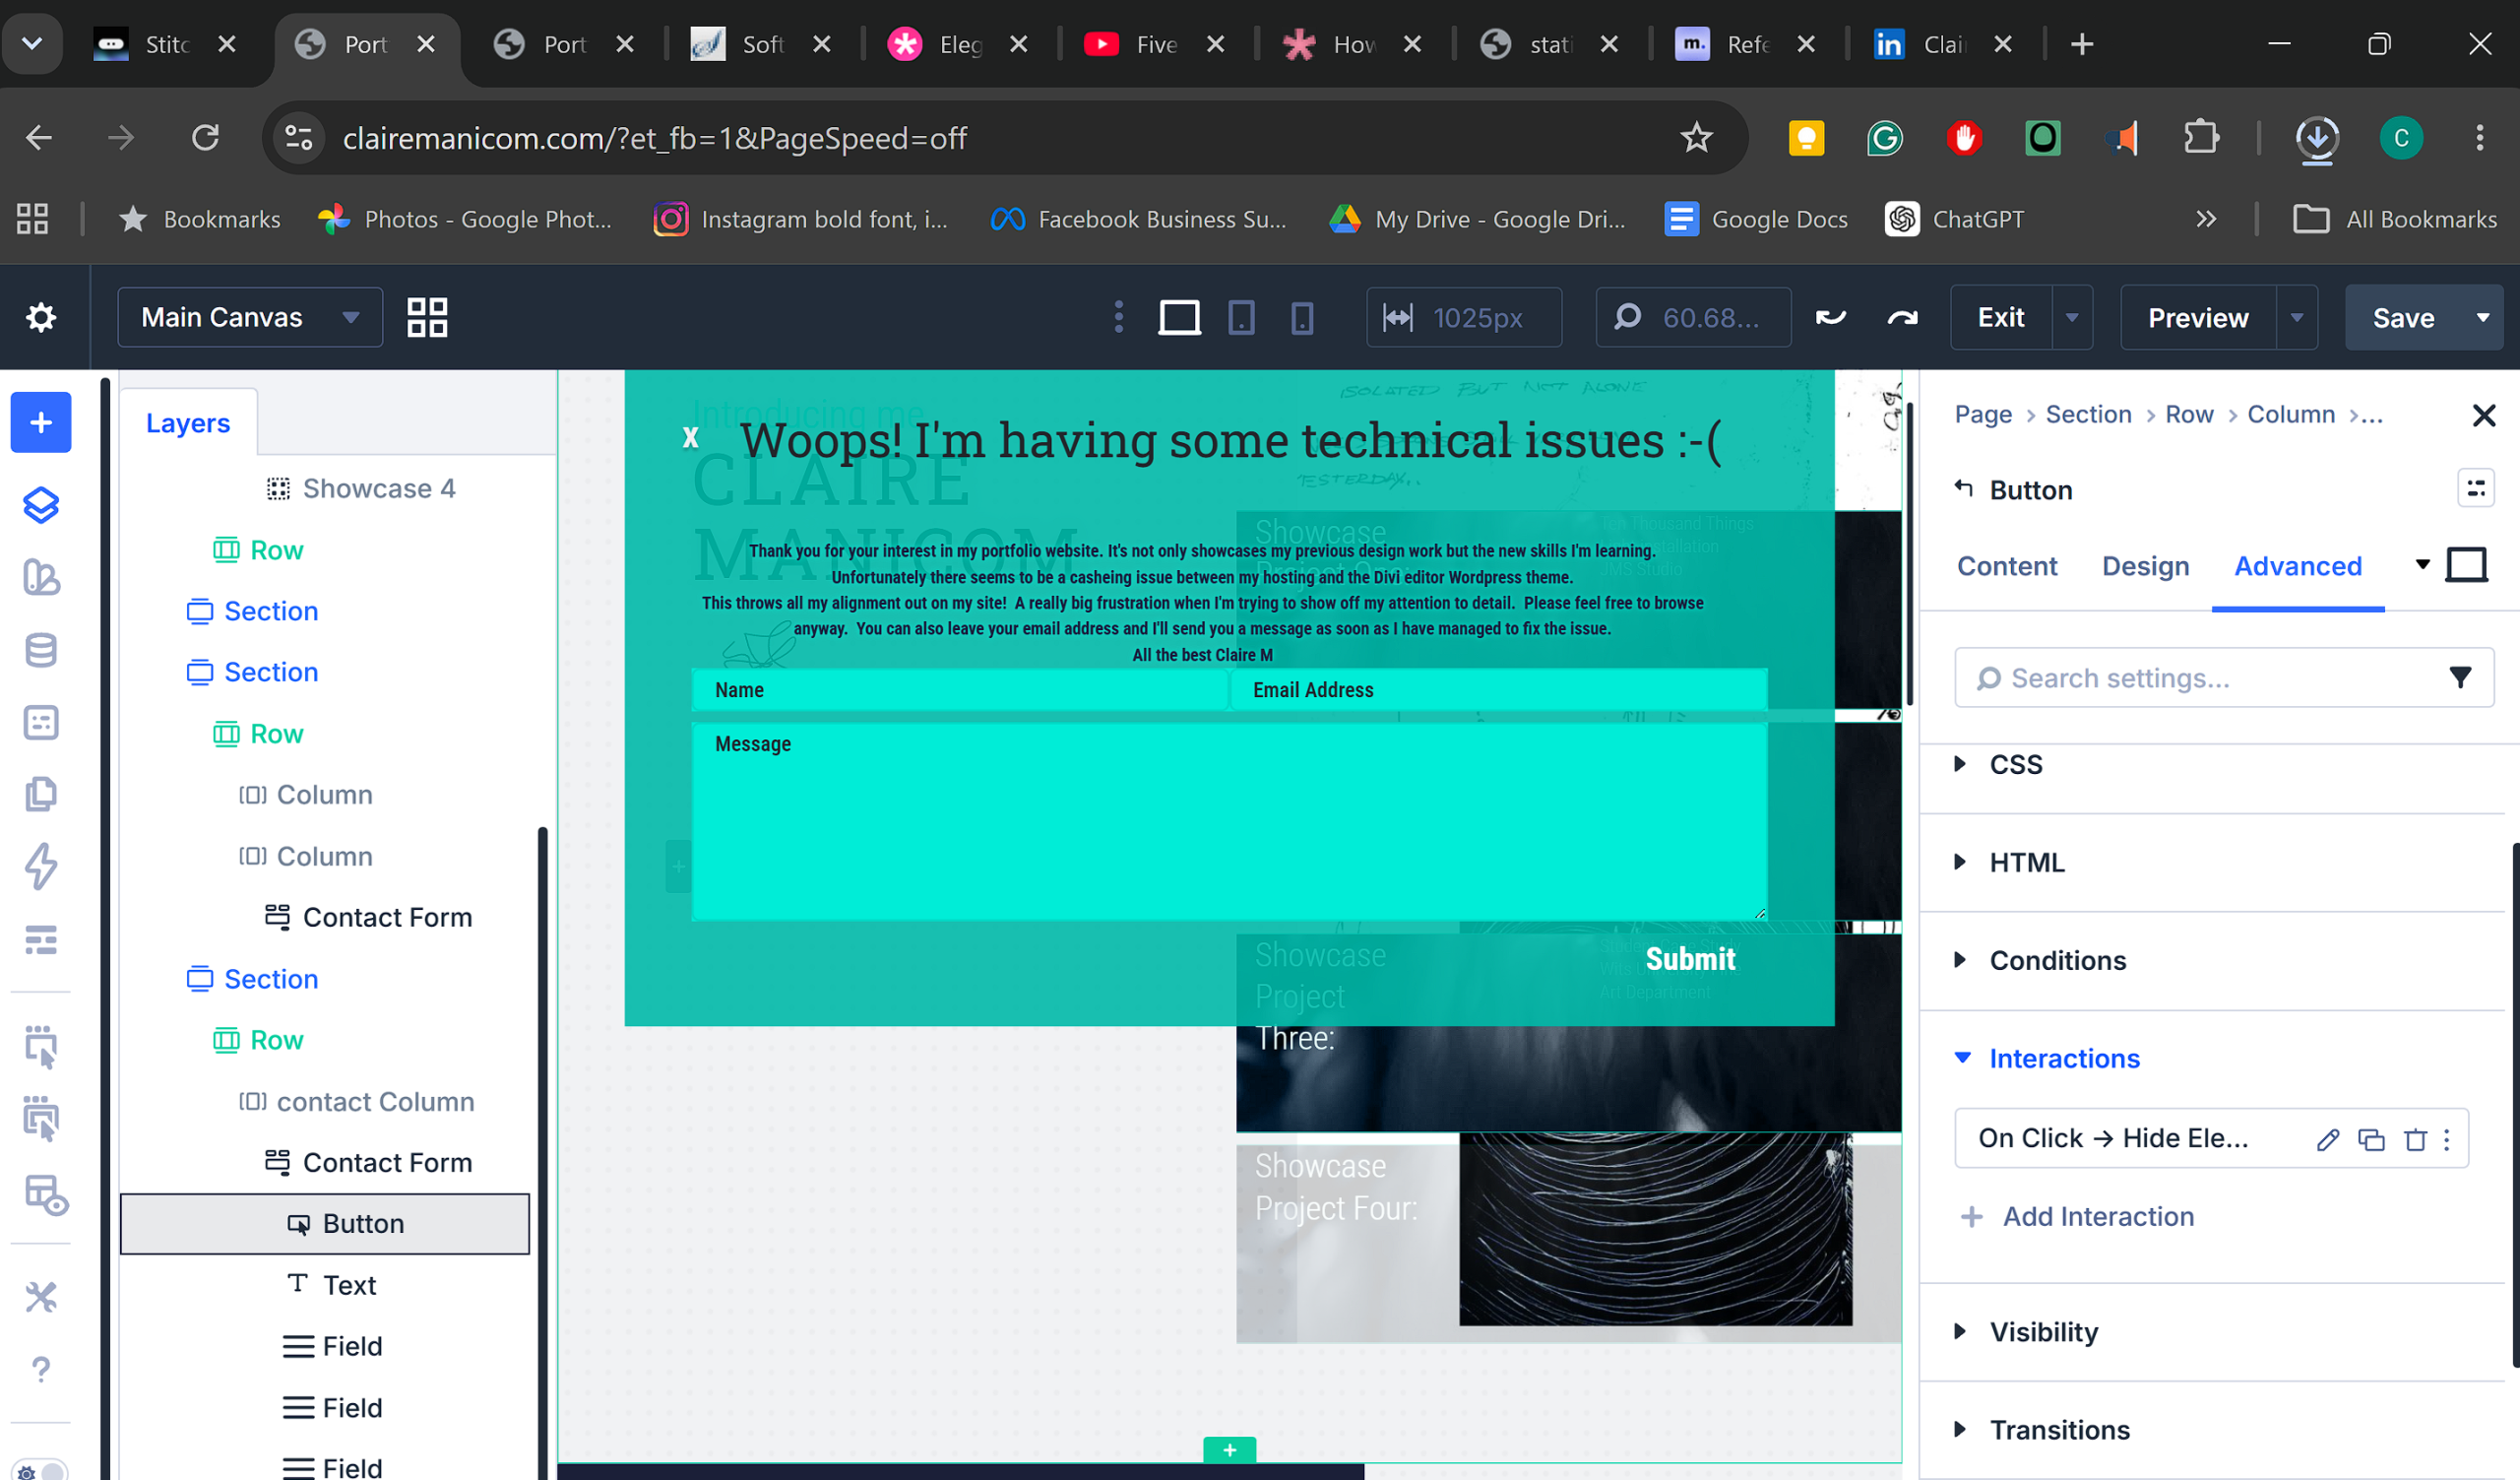The image size is (2520, 1480).
Task: Click the blue add module plus button
Action: [x=41, y=423]
